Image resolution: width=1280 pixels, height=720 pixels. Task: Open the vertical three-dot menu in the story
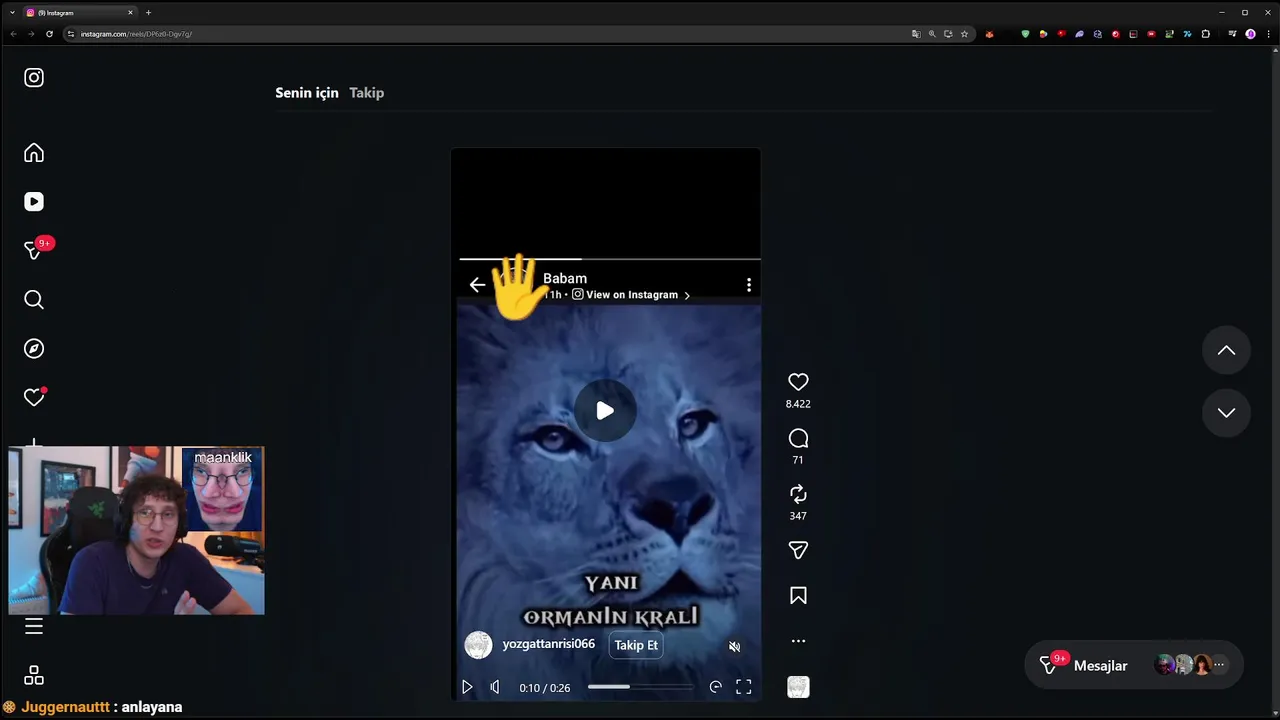(x=749, y=285)
